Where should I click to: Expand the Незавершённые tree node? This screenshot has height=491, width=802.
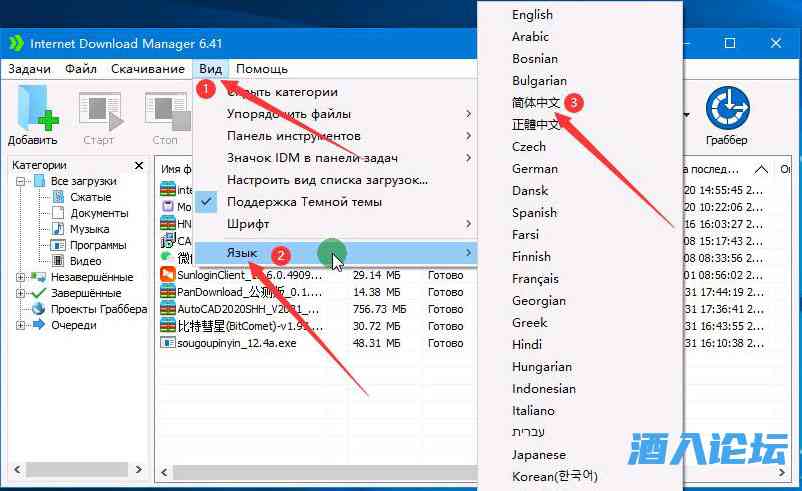point(20,277)
